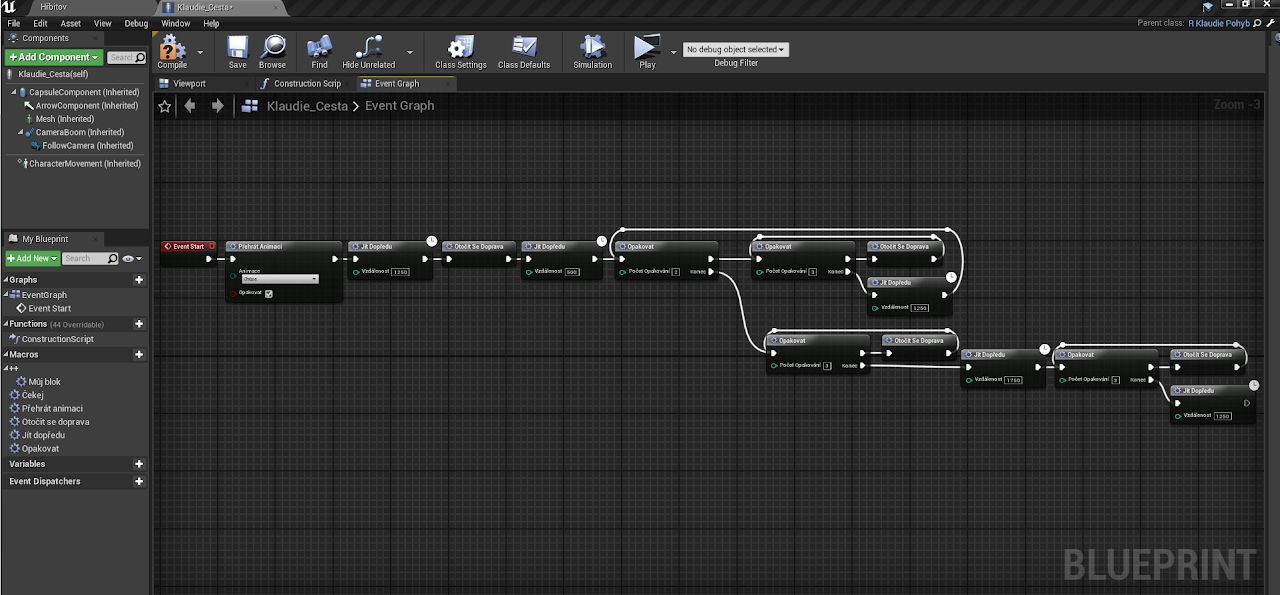Screen dimensions: 1280x595
Task: Save the blueprint with the Save icon
Action: click(237, 48)
